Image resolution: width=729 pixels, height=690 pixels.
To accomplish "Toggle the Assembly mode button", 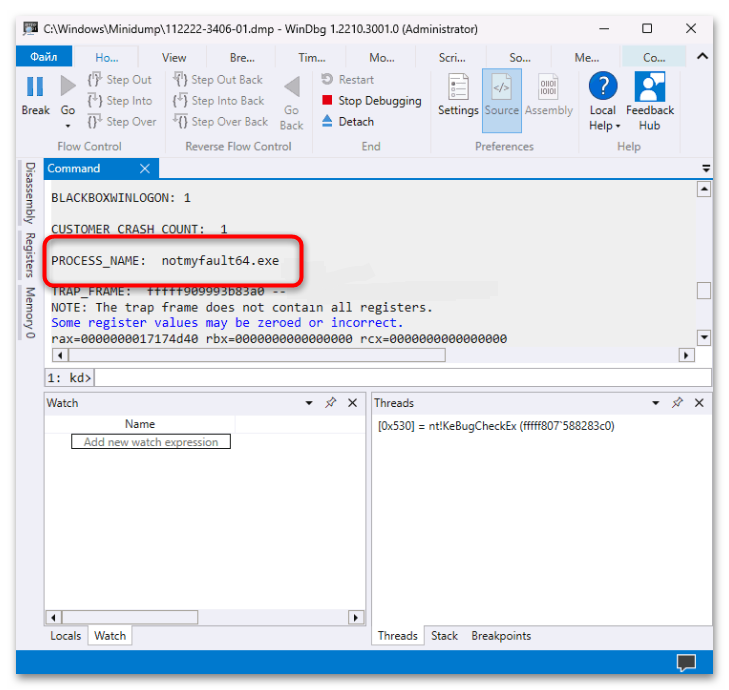I will point(549,95).
